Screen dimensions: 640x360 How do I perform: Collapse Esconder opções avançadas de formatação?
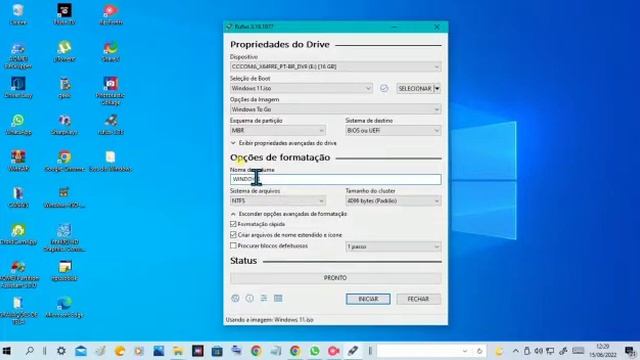coord(289,214)
